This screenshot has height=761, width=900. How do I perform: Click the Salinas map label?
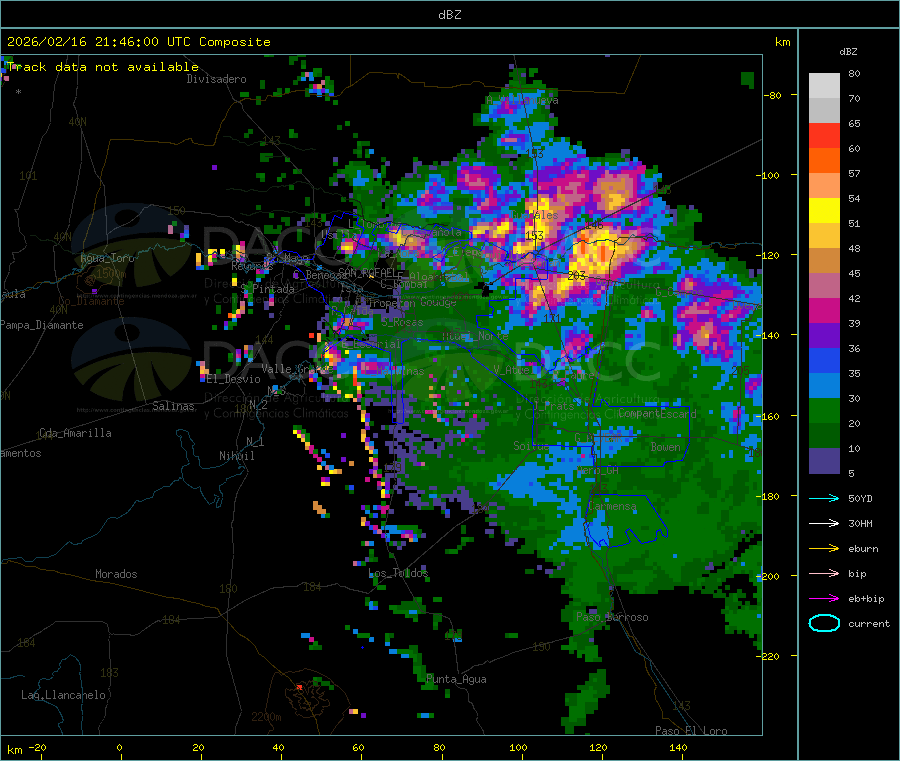coord(173,406)
